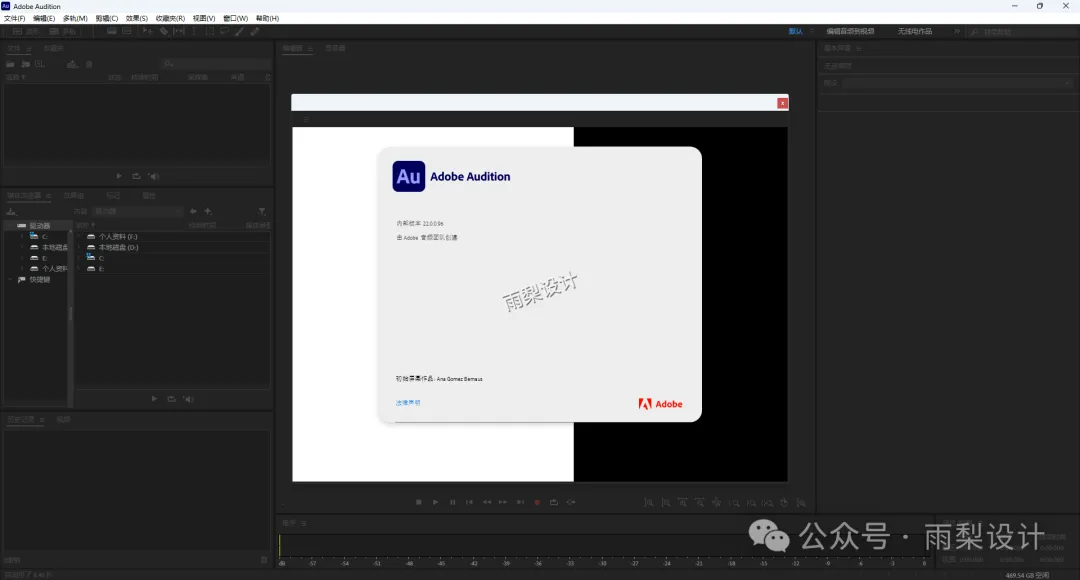1080x580 pixels.
Task: Select the Lasso Selection tool
Action: pyautogui.click(x=225, y=32)
